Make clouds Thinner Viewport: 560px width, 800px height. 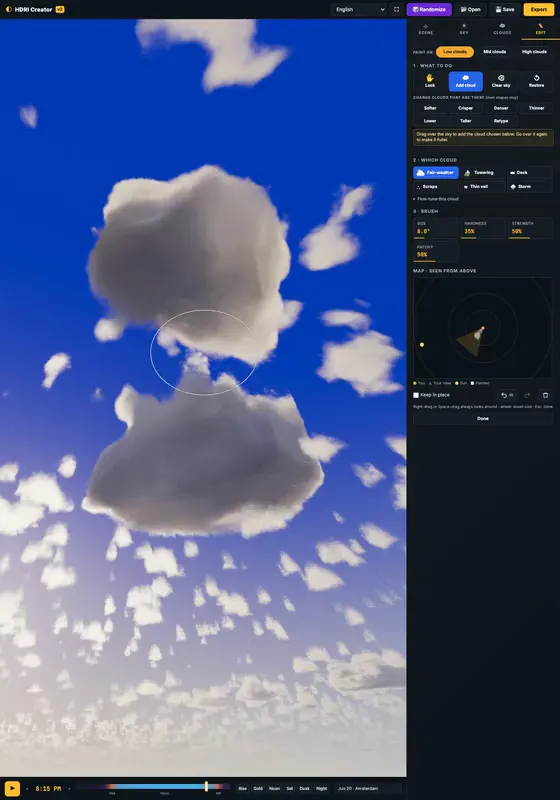coord(536,108)
